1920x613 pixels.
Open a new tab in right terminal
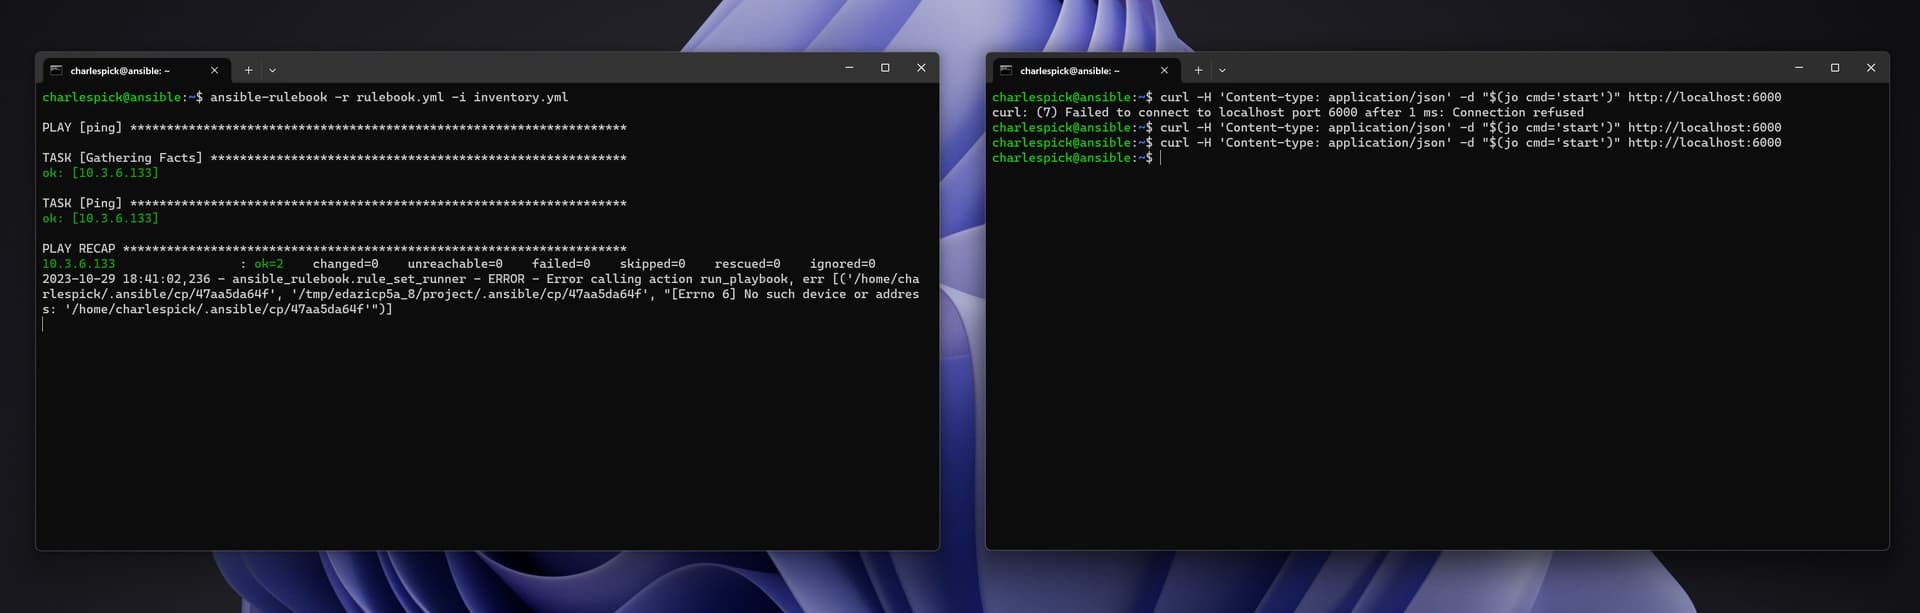pyautogui.click(x=1198, y=70)
